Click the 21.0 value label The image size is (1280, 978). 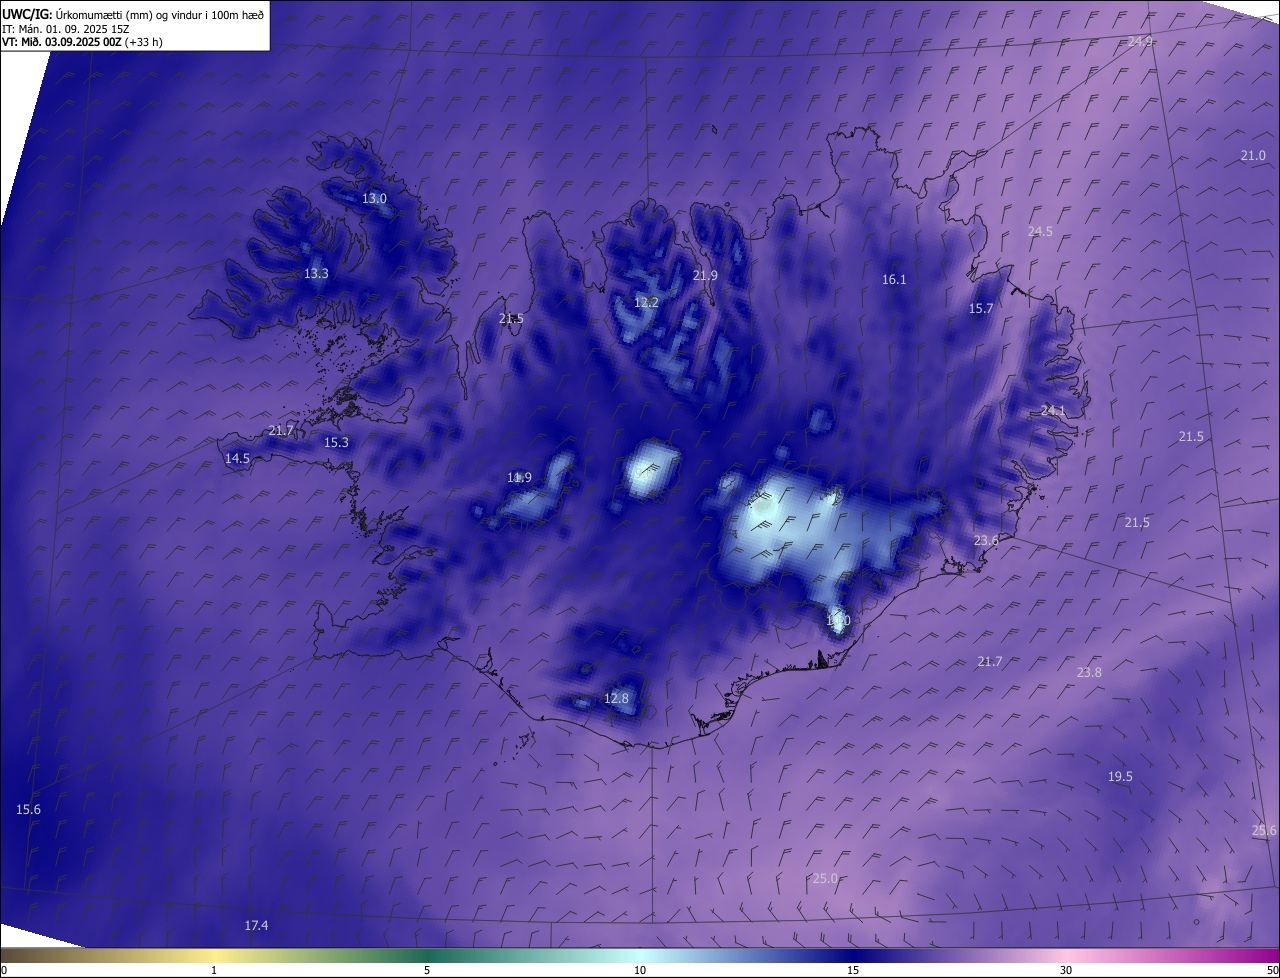[1253, 155]
